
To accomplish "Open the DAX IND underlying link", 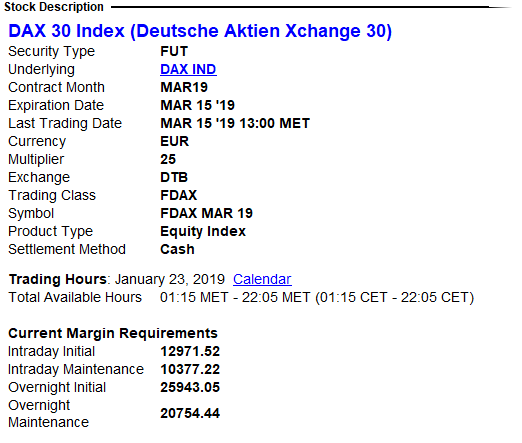I will pyautogui.click(x=188, y=69).
